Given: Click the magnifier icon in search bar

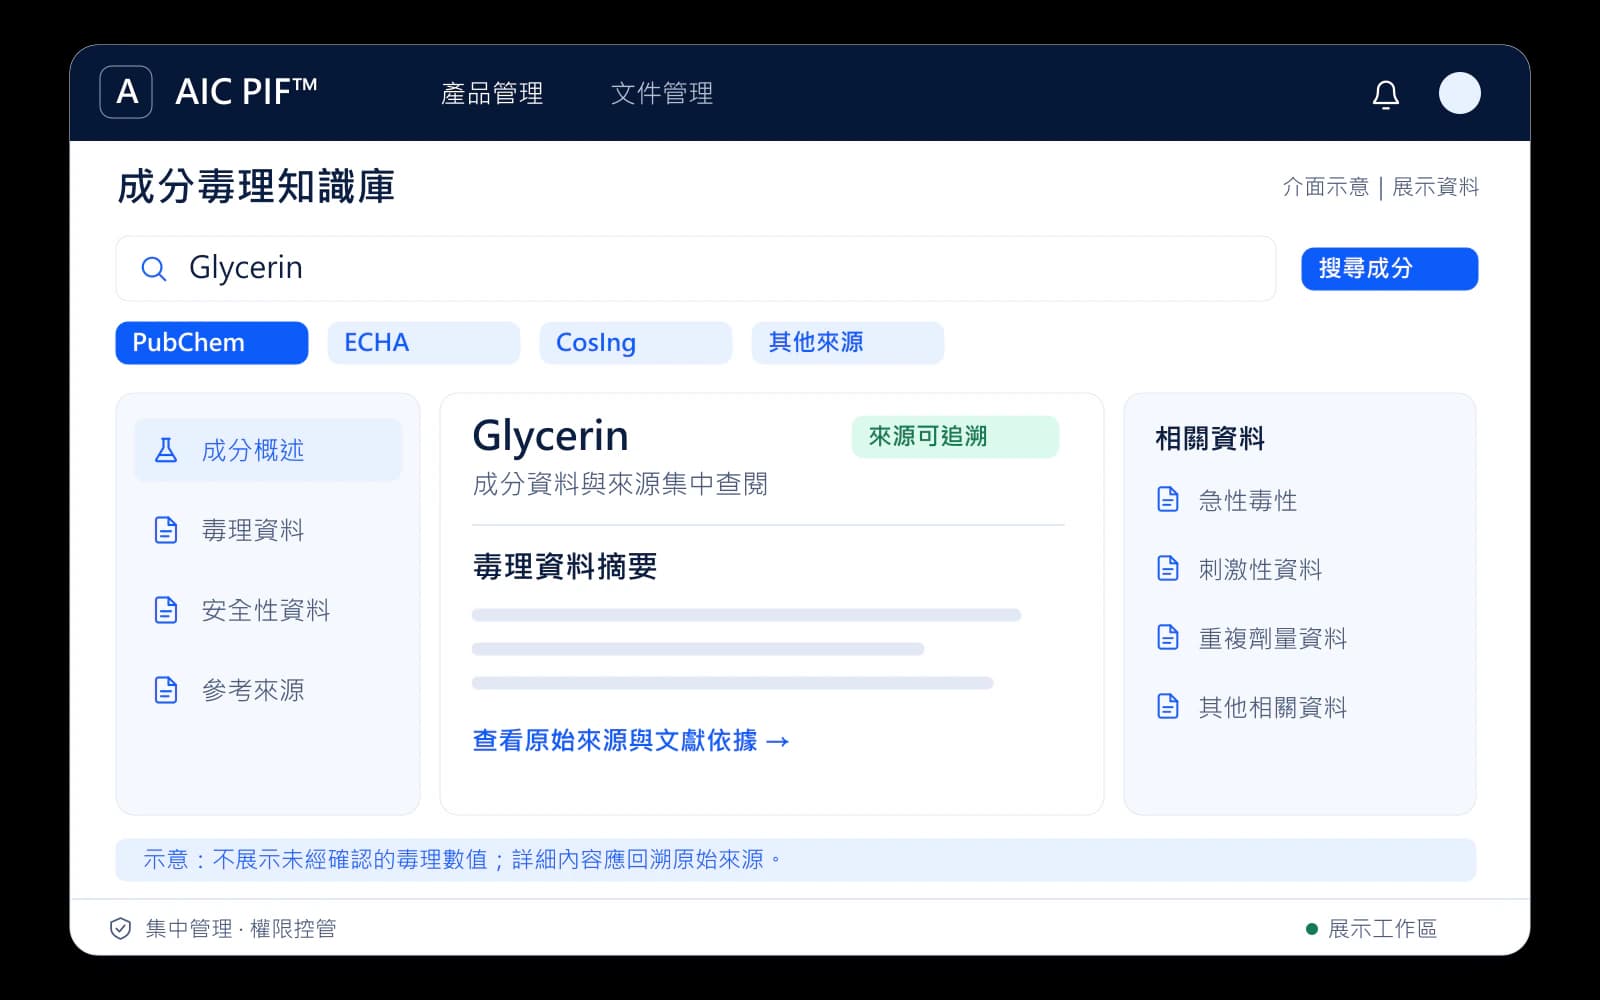Looking at the screenshot, I should pos(153,269).
